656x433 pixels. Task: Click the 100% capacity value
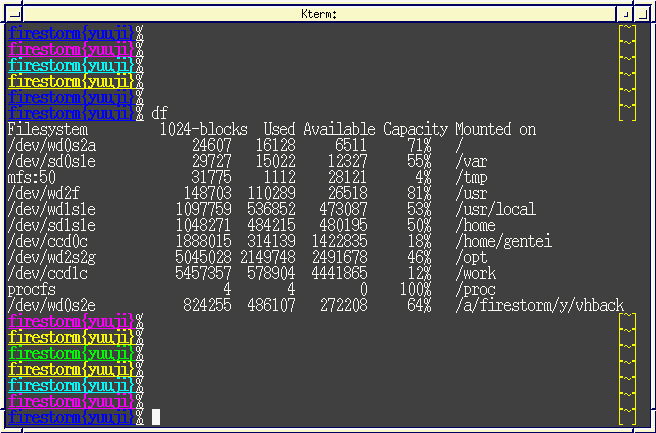coord(415,289)
